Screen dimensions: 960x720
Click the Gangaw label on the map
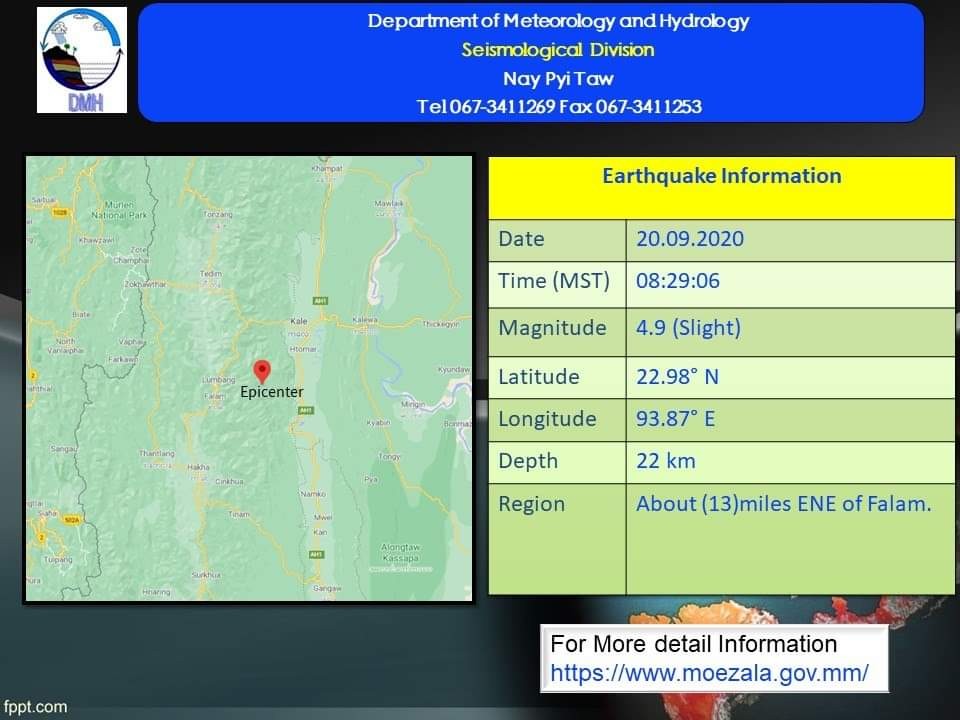coord(327,588)
